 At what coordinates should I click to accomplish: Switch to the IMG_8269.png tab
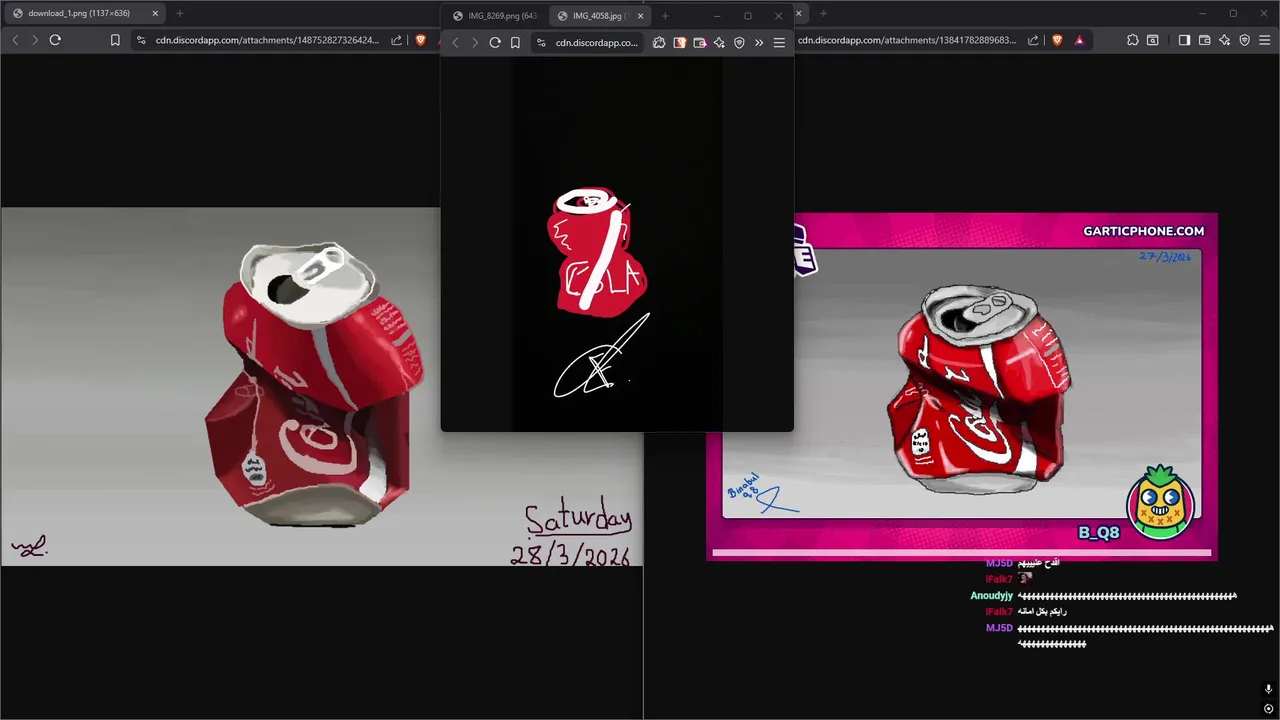(x=496, y=16)
